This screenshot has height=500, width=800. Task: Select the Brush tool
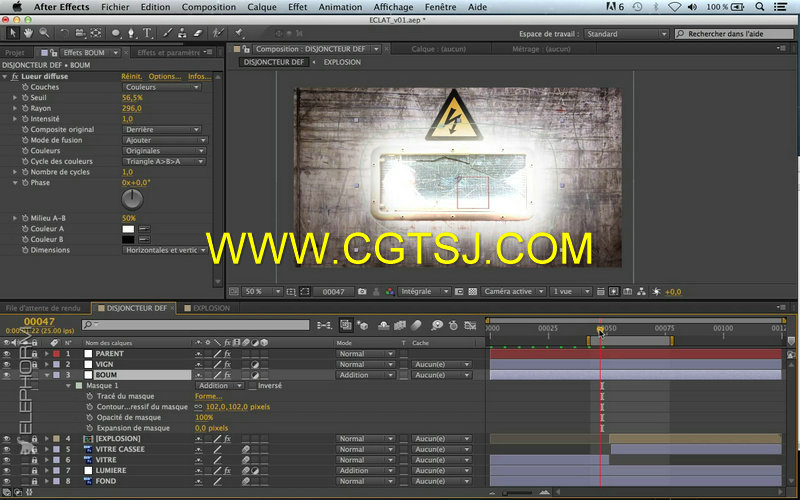pos(167,33)
